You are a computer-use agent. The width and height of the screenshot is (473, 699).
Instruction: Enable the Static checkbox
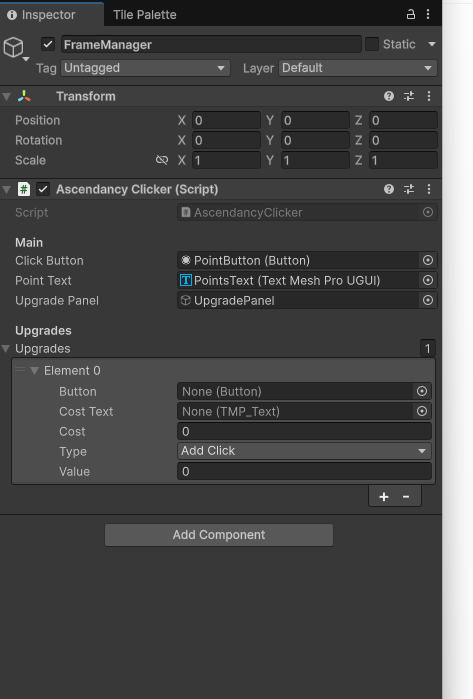(x=372, y=44)
